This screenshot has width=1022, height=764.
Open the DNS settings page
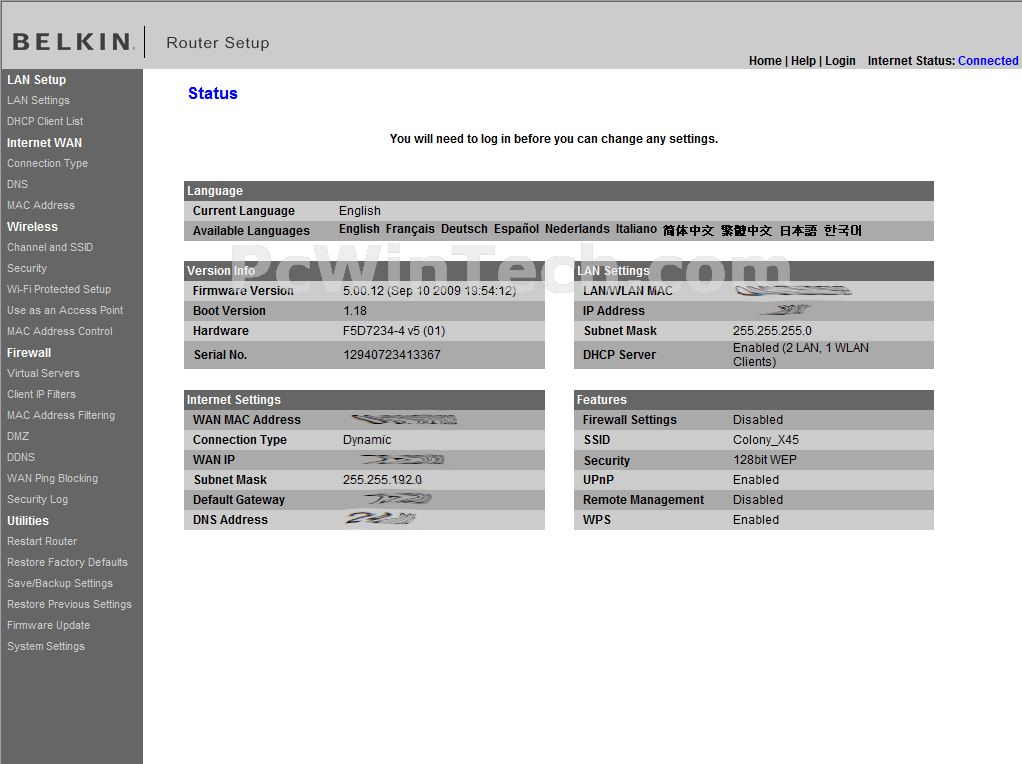pyautogui.click(x=18, y=184)
